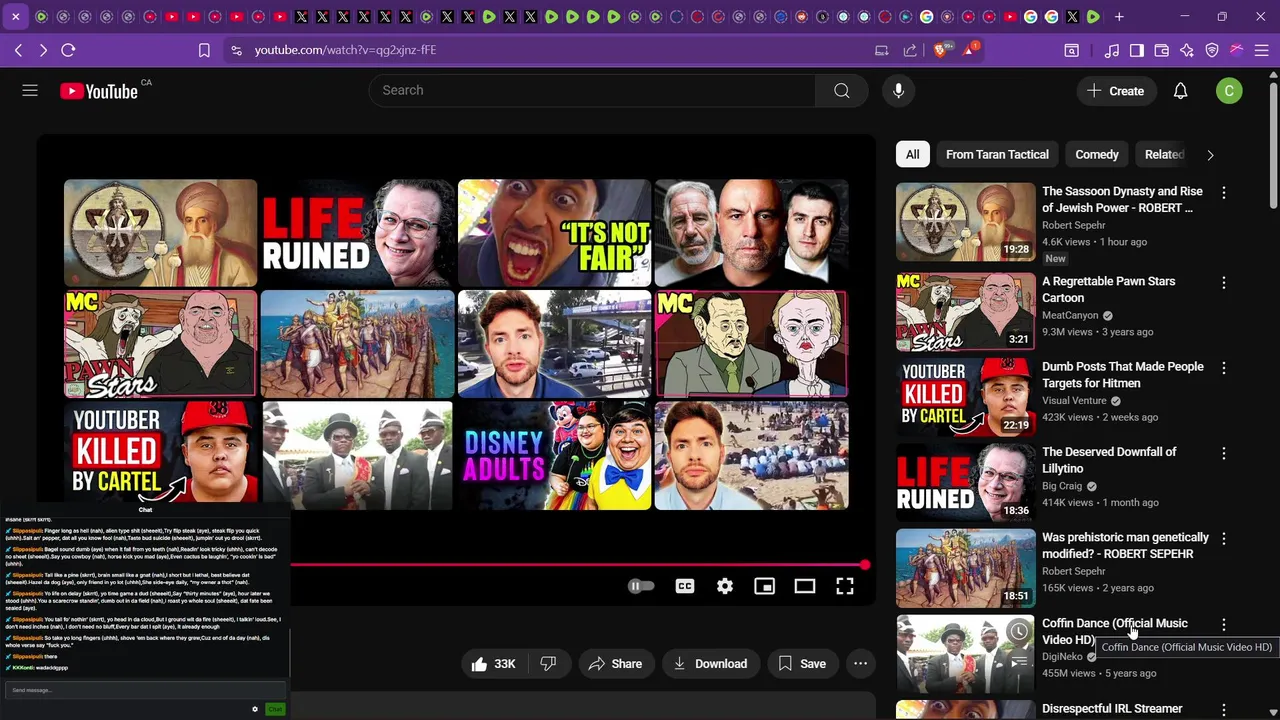Click the Share button below the video
The height and width of the screenshot is (720, 1280).
615,664
